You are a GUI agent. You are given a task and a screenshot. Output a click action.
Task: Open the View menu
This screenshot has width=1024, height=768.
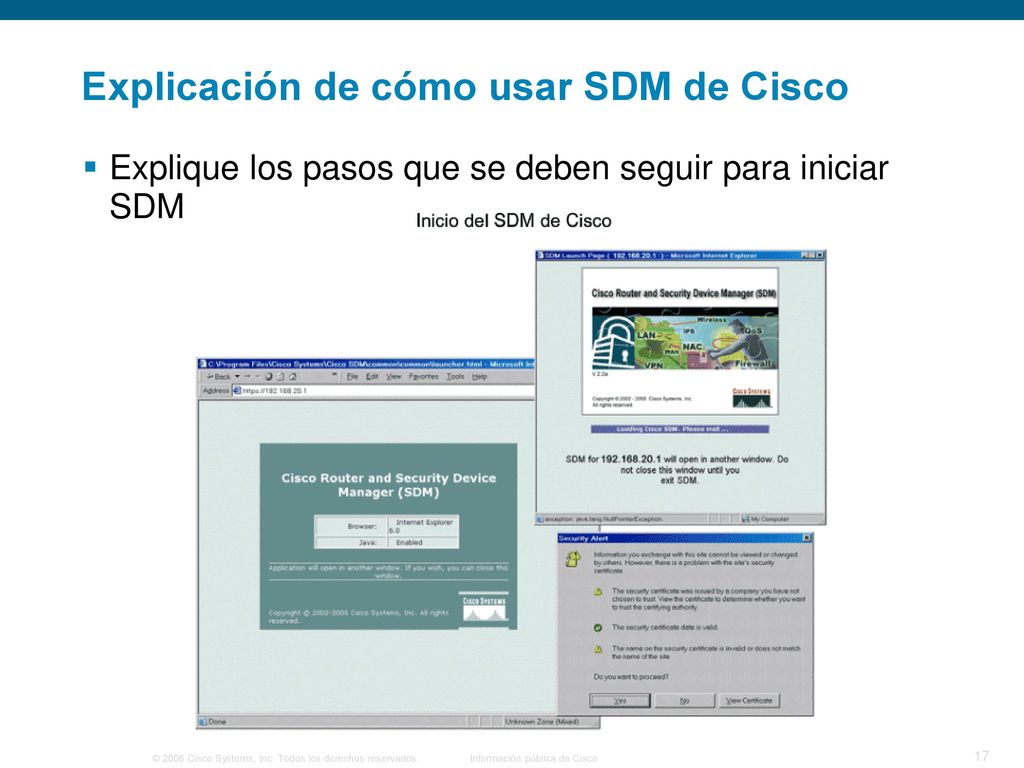(x=394, y=377)
